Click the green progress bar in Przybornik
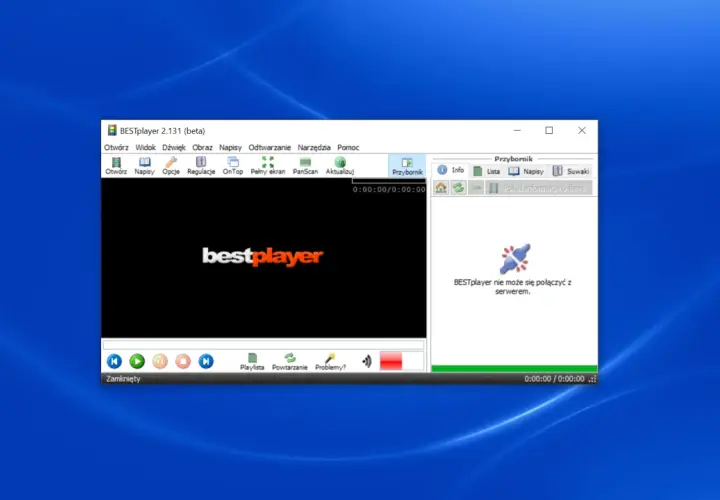This screenshot has width=720, height=500. (514, 369)
